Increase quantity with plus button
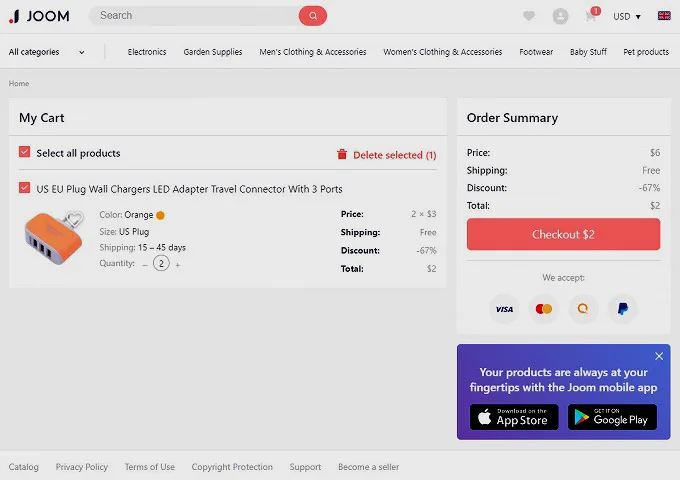Screen dimensions: 680x480 (178, 264)
